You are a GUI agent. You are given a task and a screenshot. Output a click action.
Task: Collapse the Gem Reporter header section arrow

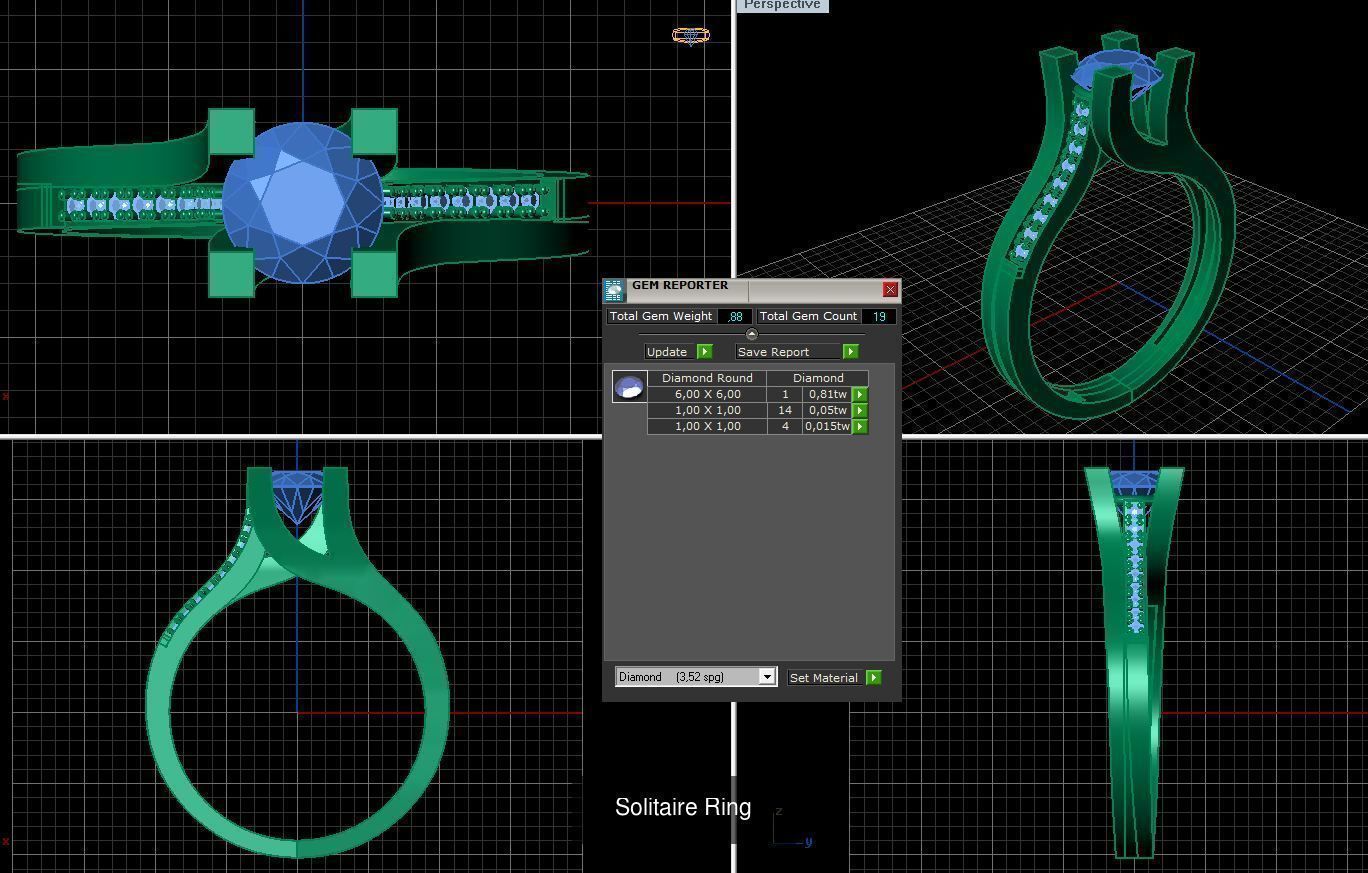[x=752, y=334]
